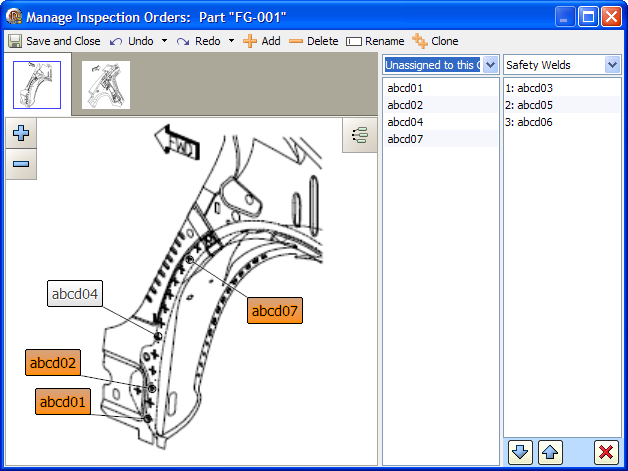Move selected item down with arrow
This screenshot has height=471, width=628.
[520, 451]
